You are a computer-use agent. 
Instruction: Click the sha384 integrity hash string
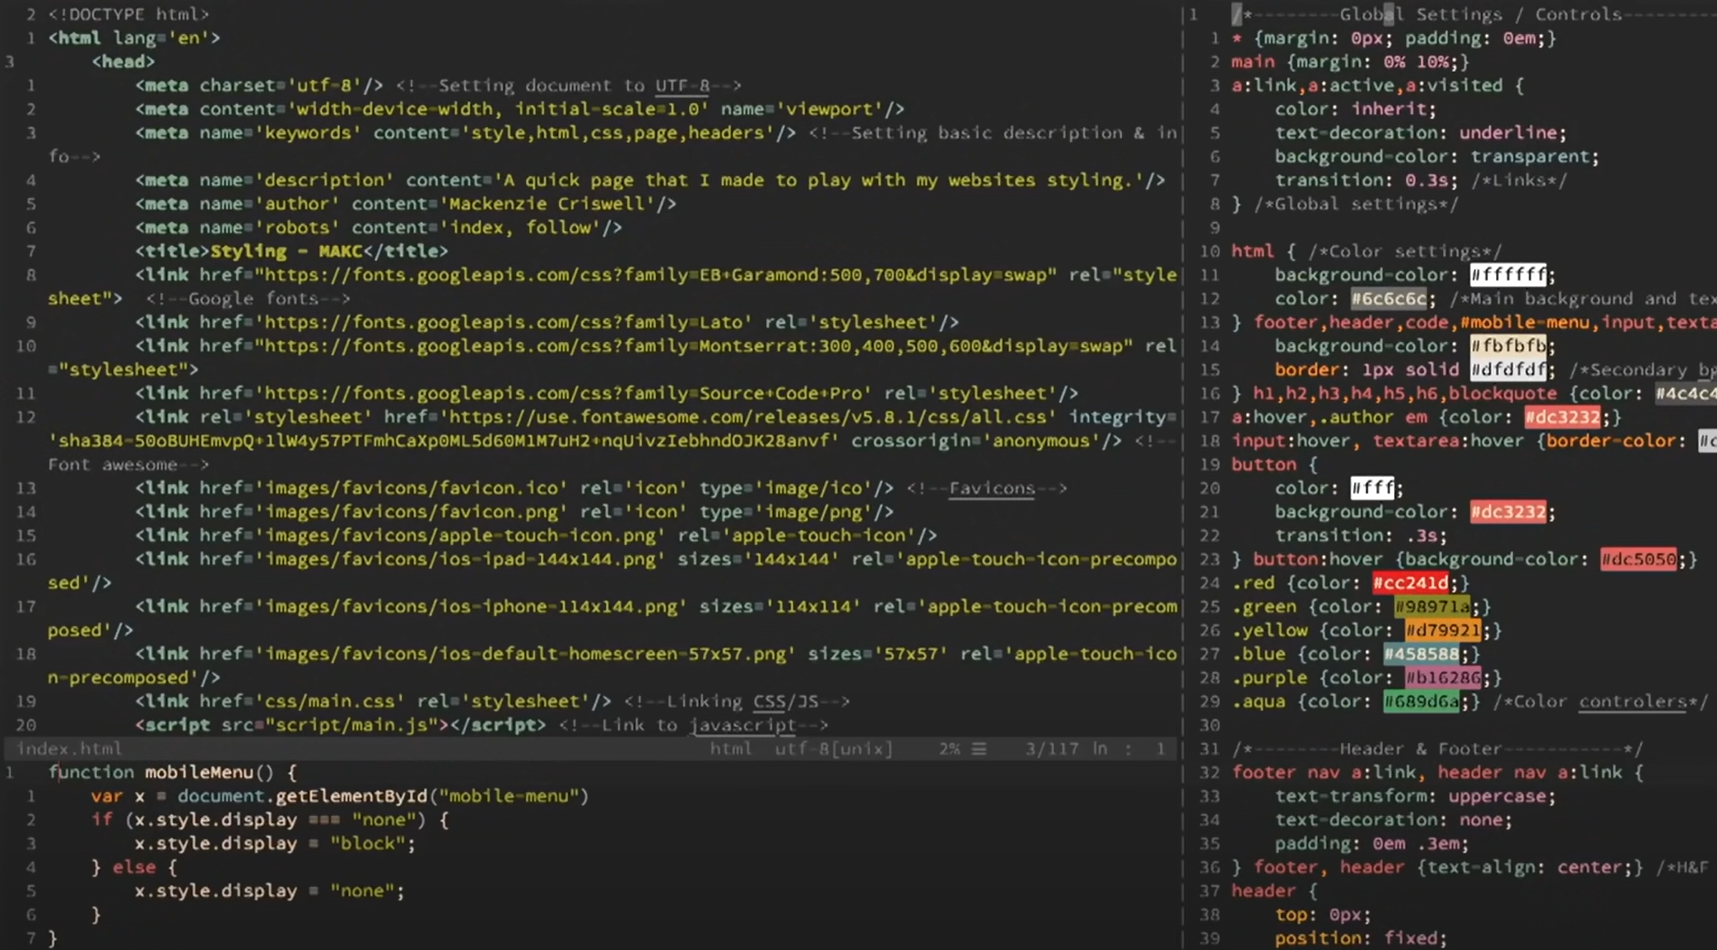(x=443, y=441)
